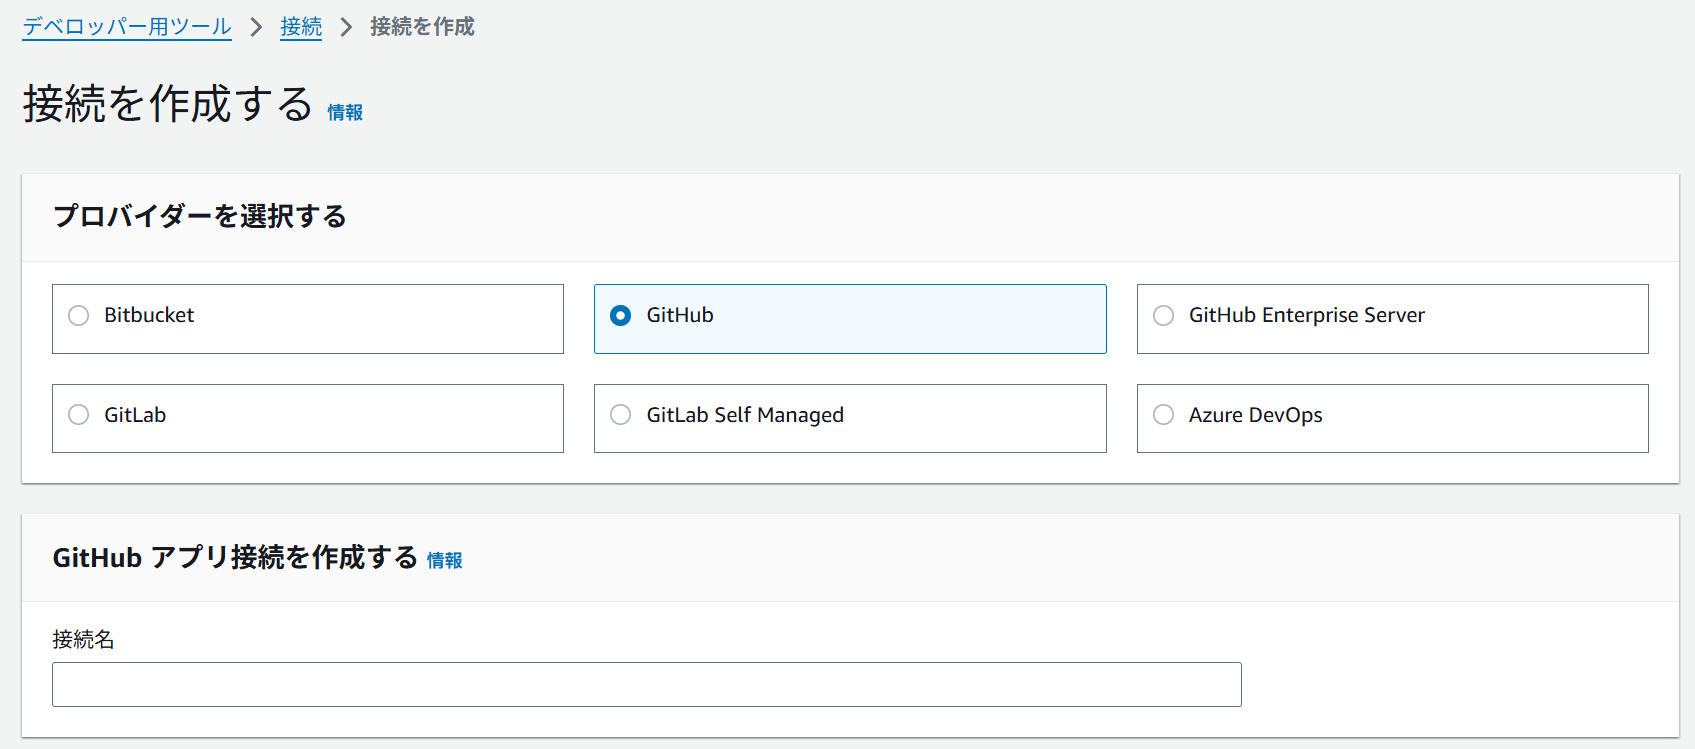Viewport: 1695px width, 749px height.
Task: Click the Azure DevOps option card
Action: coord(1392,418)
